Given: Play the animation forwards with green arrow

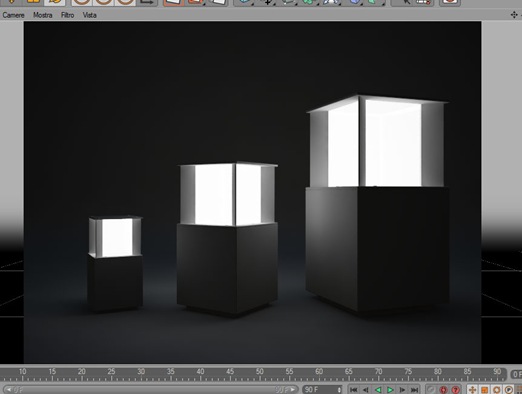Looking at the screenshot, I should tap(390, 389).
